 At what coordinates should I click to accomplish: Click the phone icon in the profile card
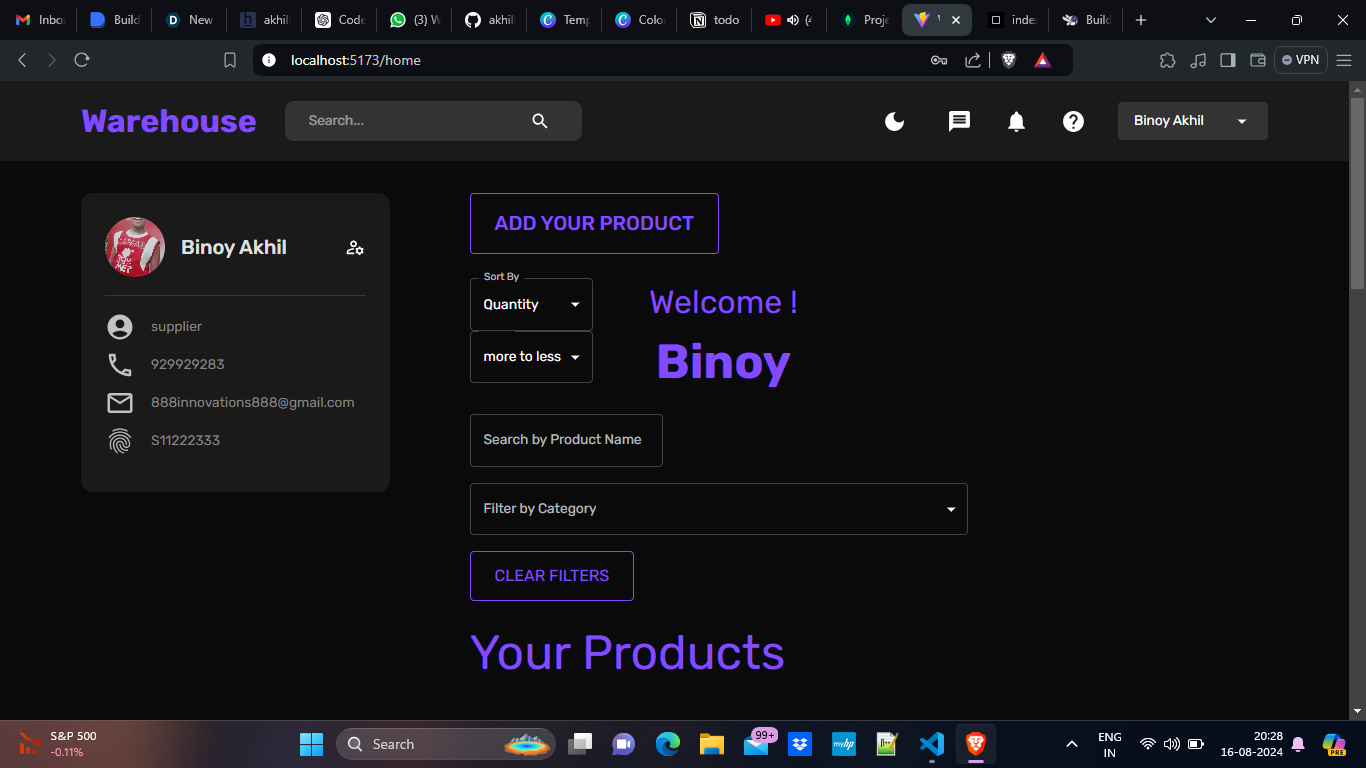pyautogui.click(x=120, y=364)
